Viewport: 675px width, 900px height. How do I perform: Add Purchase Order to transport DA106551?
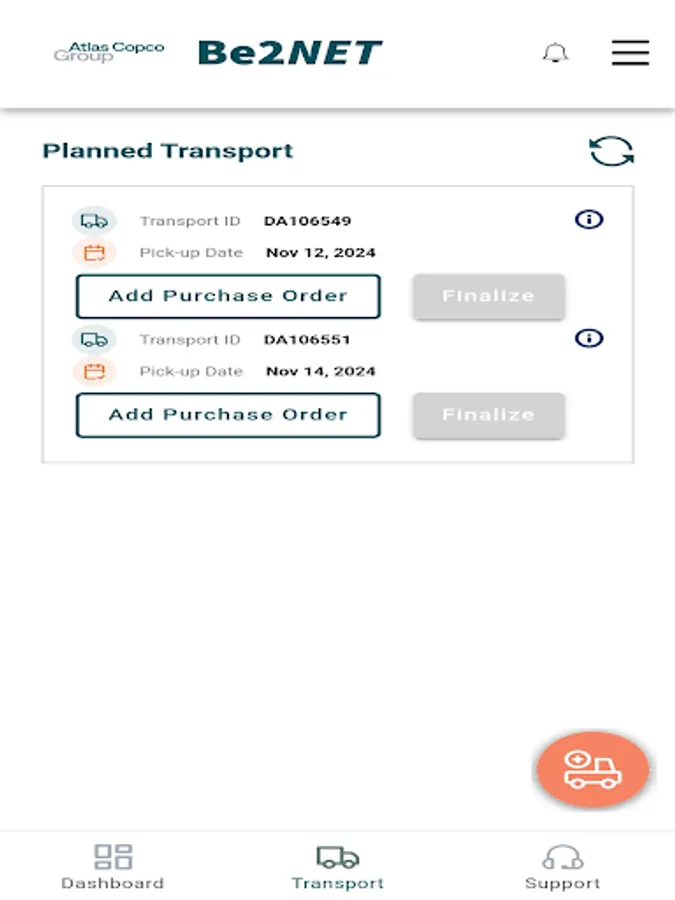coord(228,415)
